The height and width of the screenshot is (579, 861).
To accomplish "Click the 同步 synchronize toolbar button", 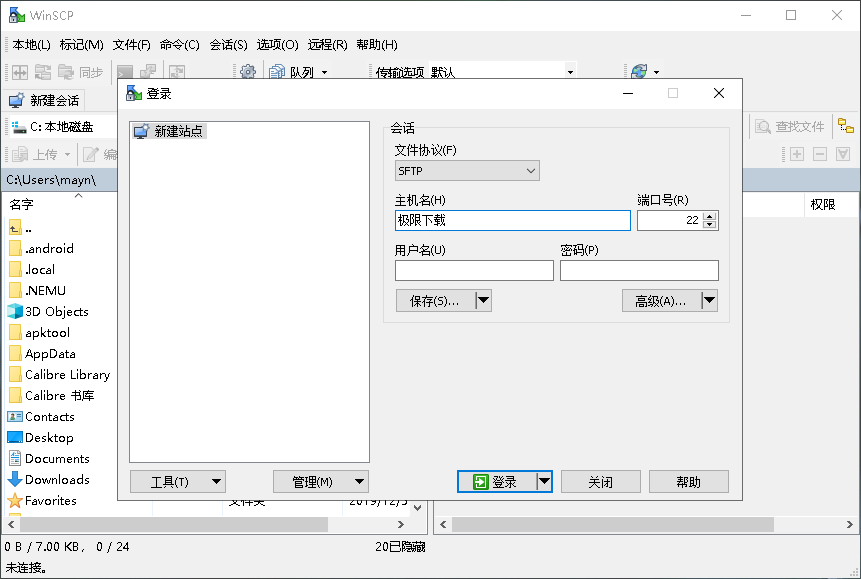I will pos(81,72).
